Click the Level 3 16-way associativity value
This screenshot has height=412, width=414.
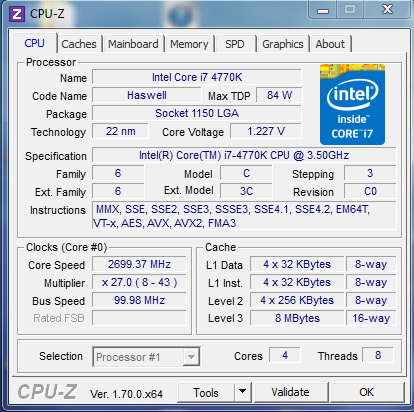click(371, 318)
